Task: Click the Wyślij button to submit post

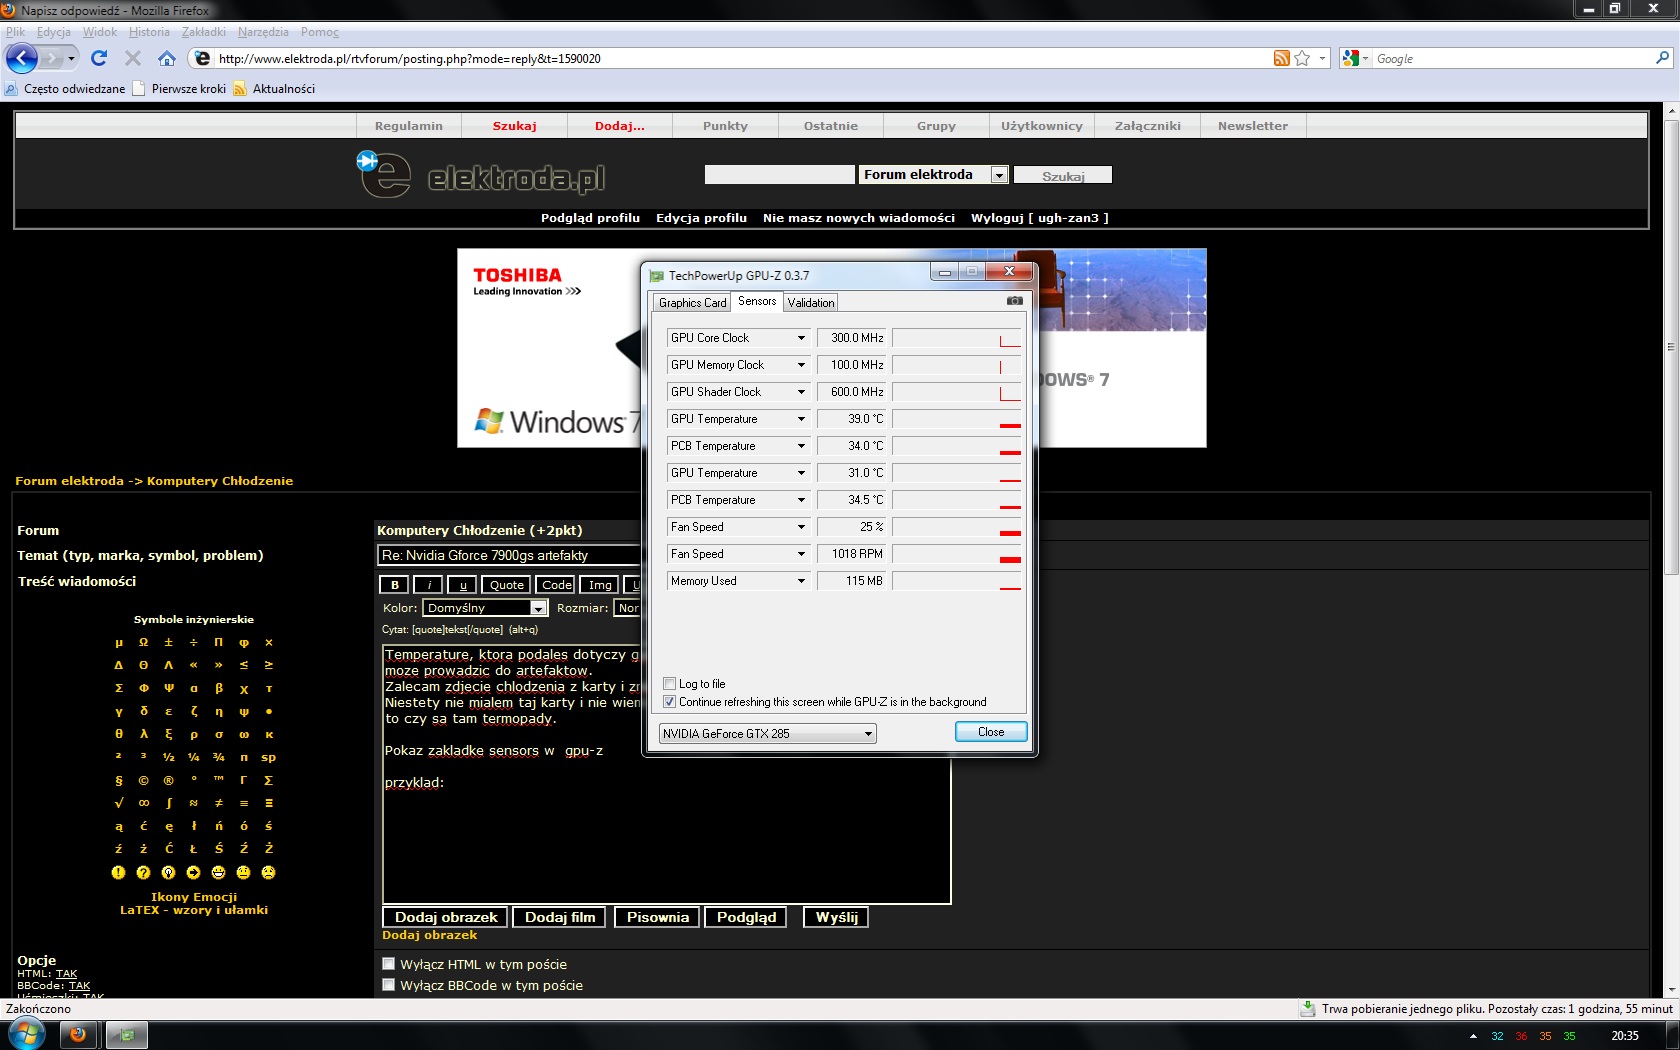Action: coord(837,917)
